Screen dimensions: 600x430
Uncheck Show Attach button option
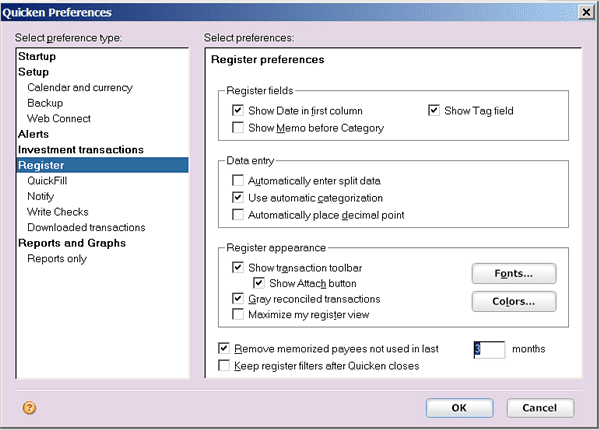point(259,283)
